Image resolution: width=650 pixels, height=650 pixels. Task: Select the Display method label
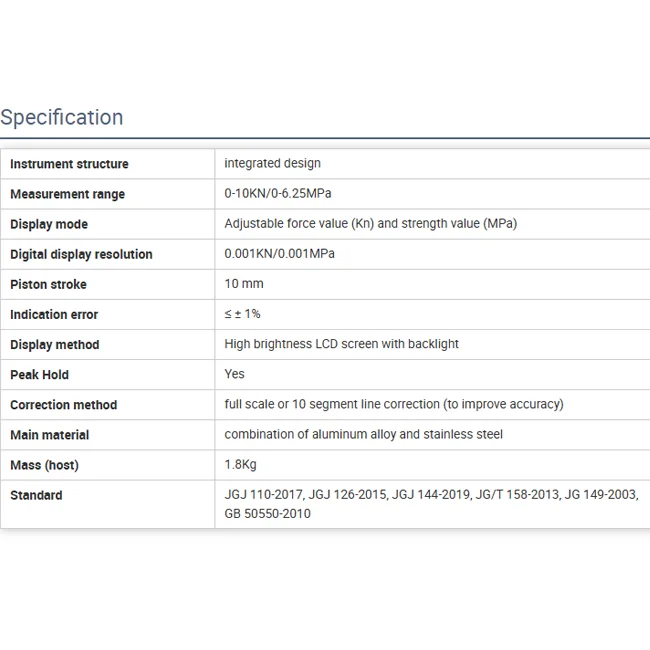[54, 344]
